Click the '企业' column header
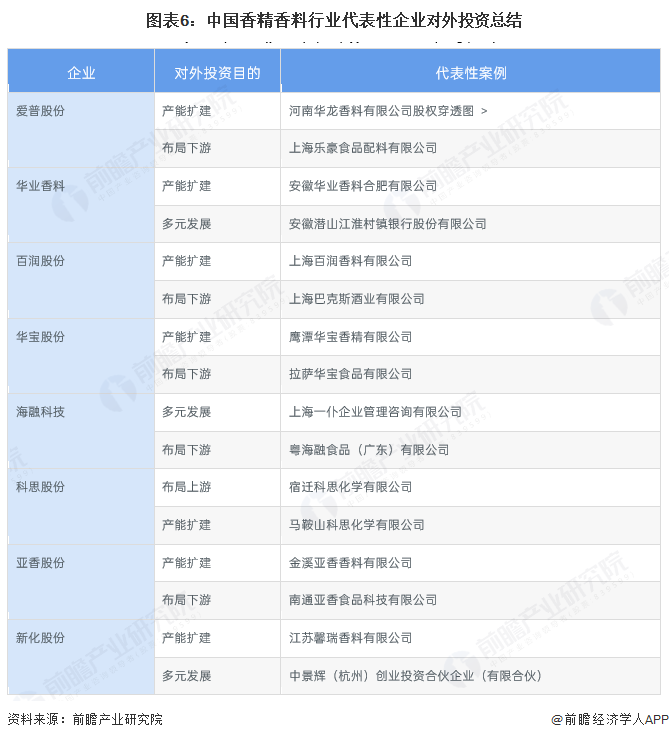Screen dimensions: 669x740 tap(81, 72)
